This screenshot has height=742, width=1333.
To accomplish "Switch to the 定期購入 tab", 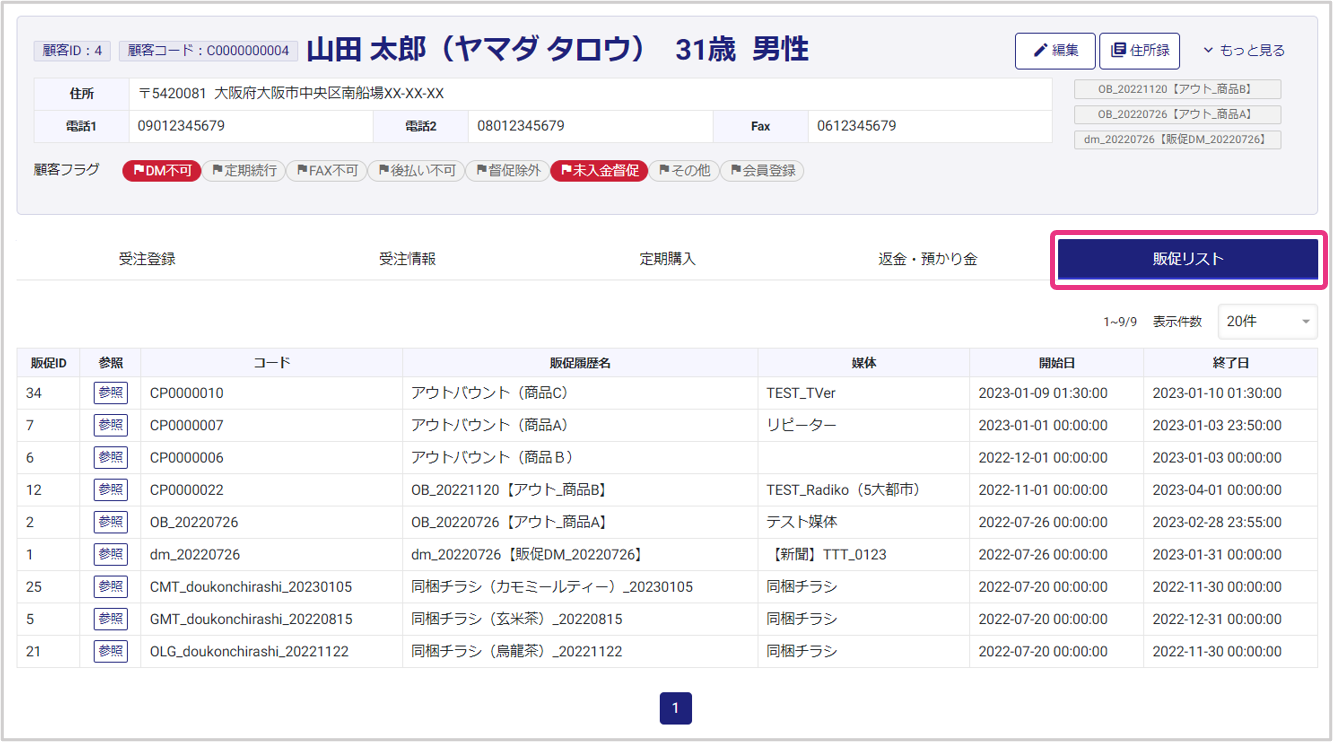I will 667,259.
